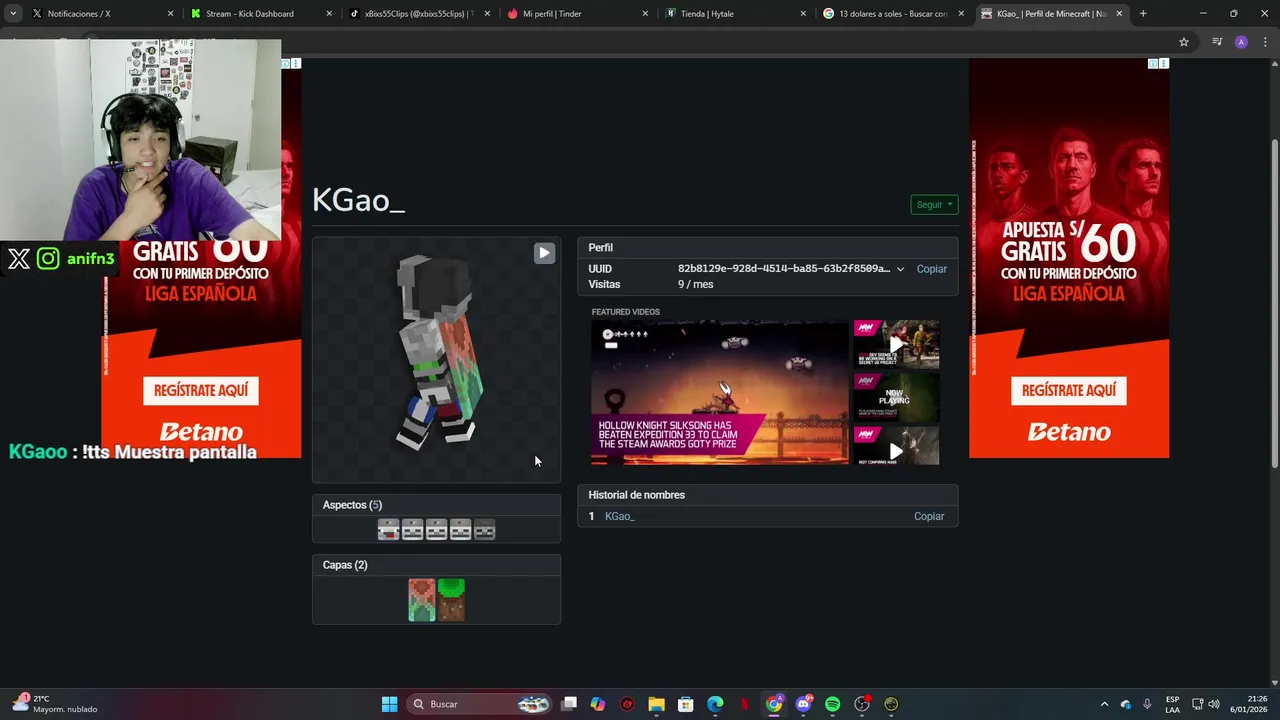The image size is (1280, 720).
Task: Open the tab search dropdown arrow
Action: [x=12, y=14]
